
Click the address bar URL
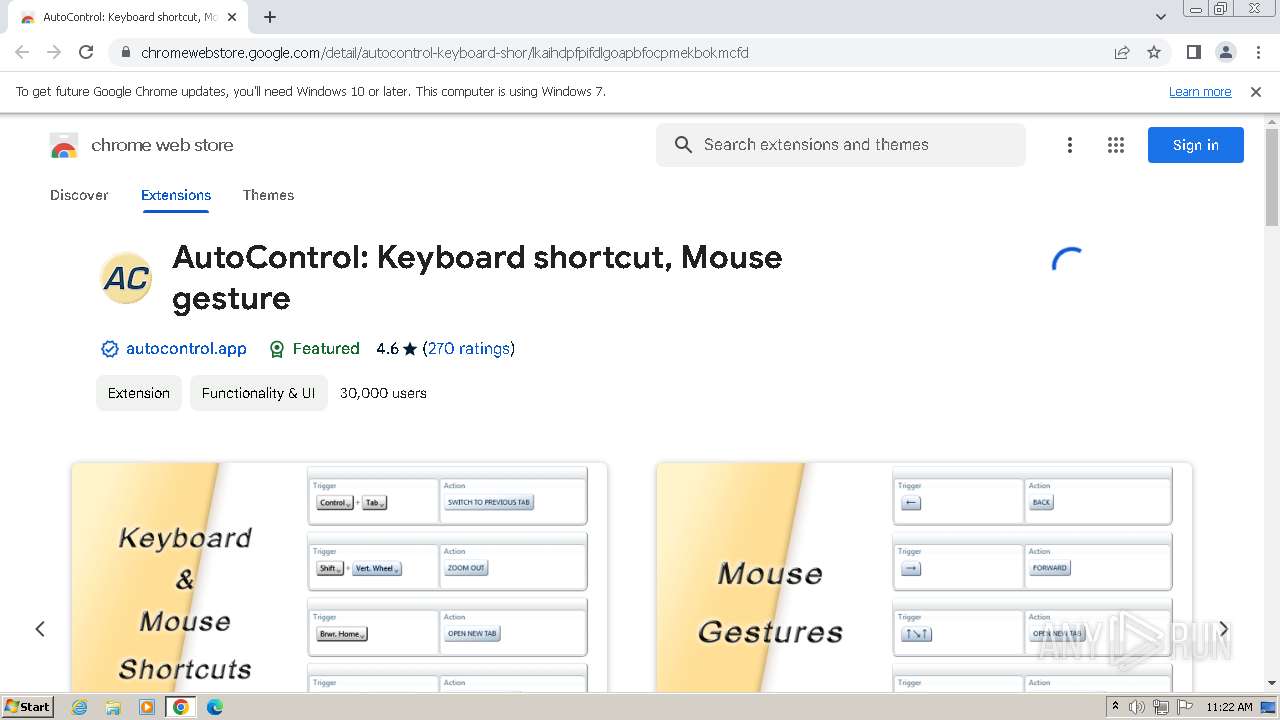[x=445, y=52]
